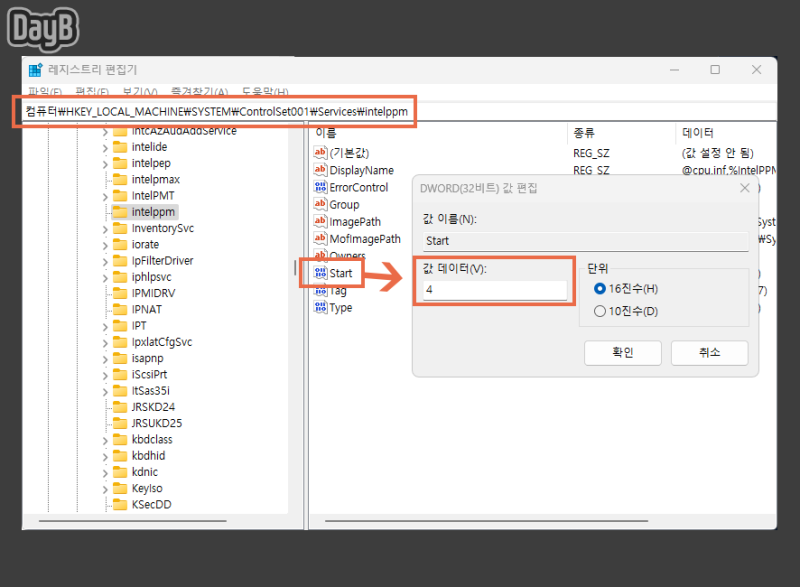Cancel the DWORD edit with 취소
This screenshot has width=800, height=587.
coord(709,352)
